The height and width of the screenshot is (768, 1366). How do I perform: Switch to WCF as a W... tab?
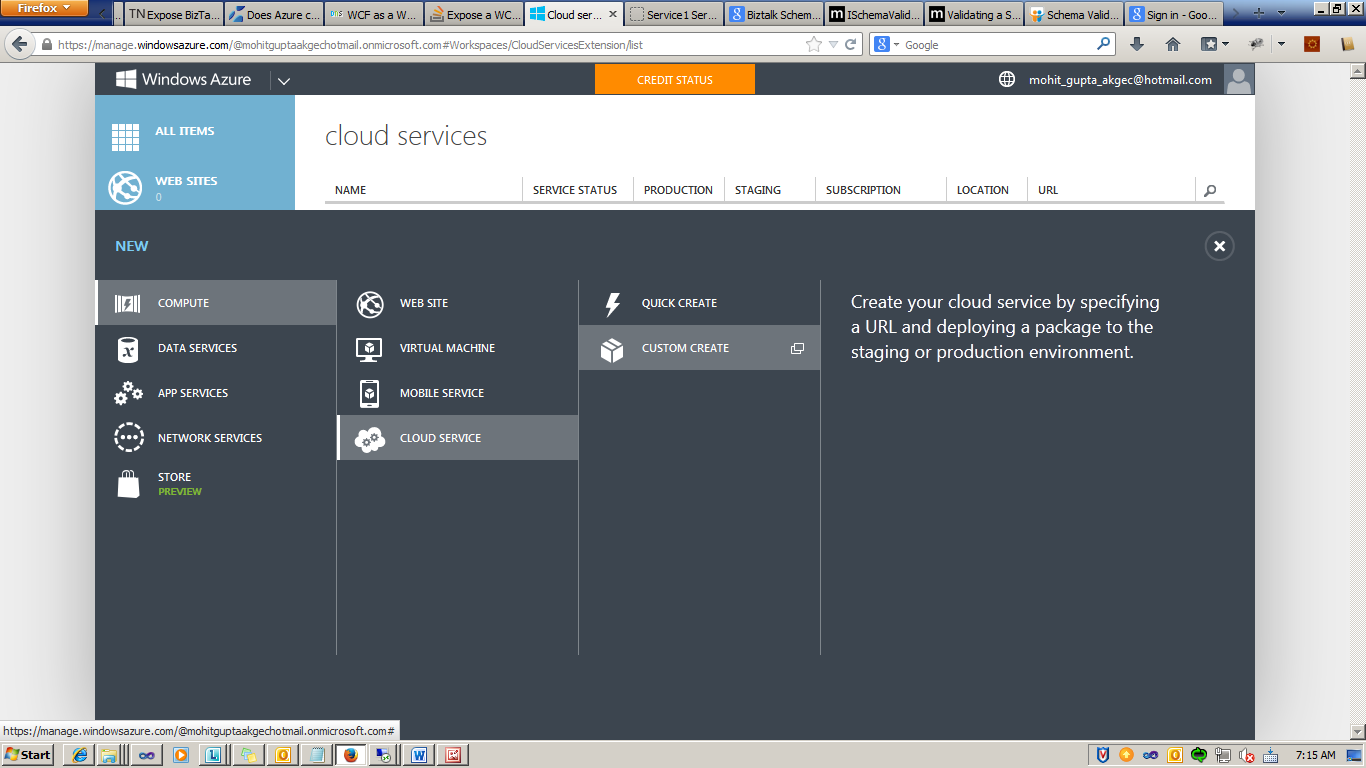(374, 15)
